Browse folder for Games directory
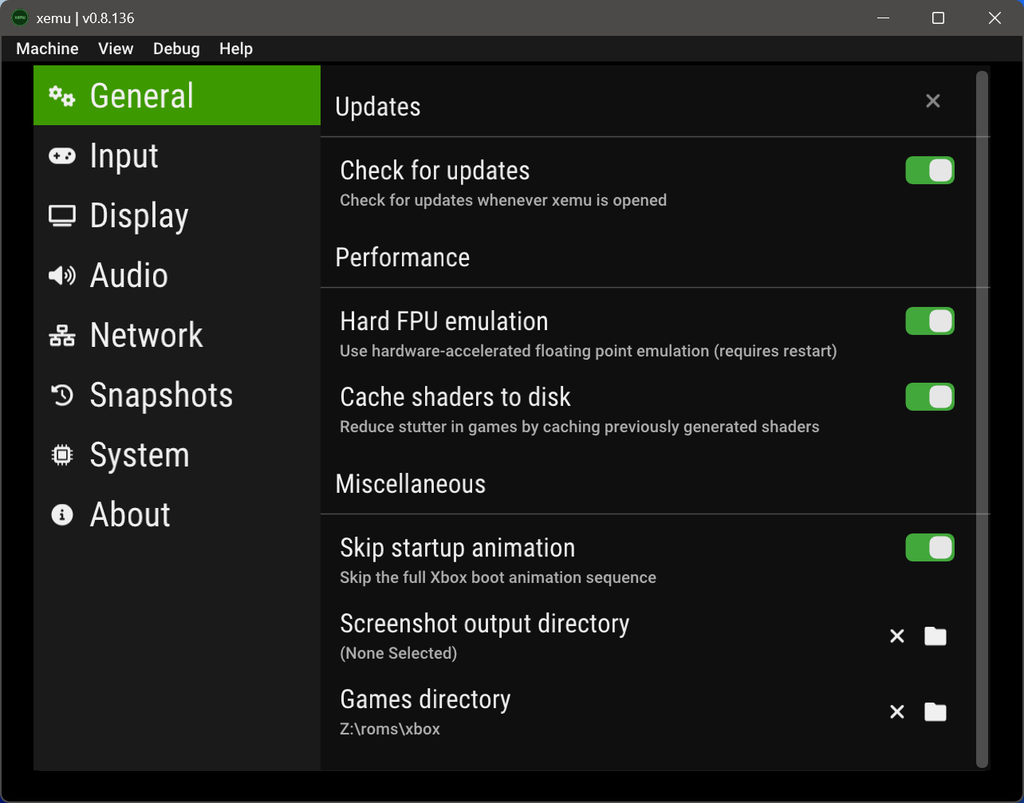Viewport: 1024px width, 803px height. (935, 712)
